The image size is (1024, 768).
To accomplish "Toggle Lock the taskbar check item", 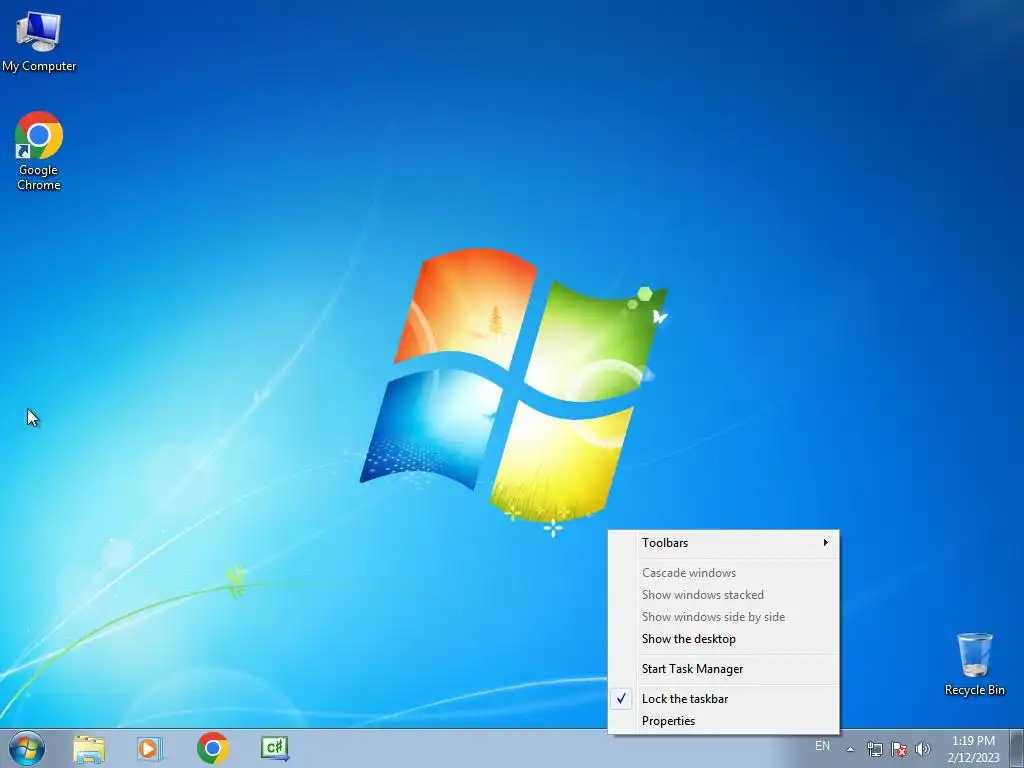I will [x=724, y=699].
